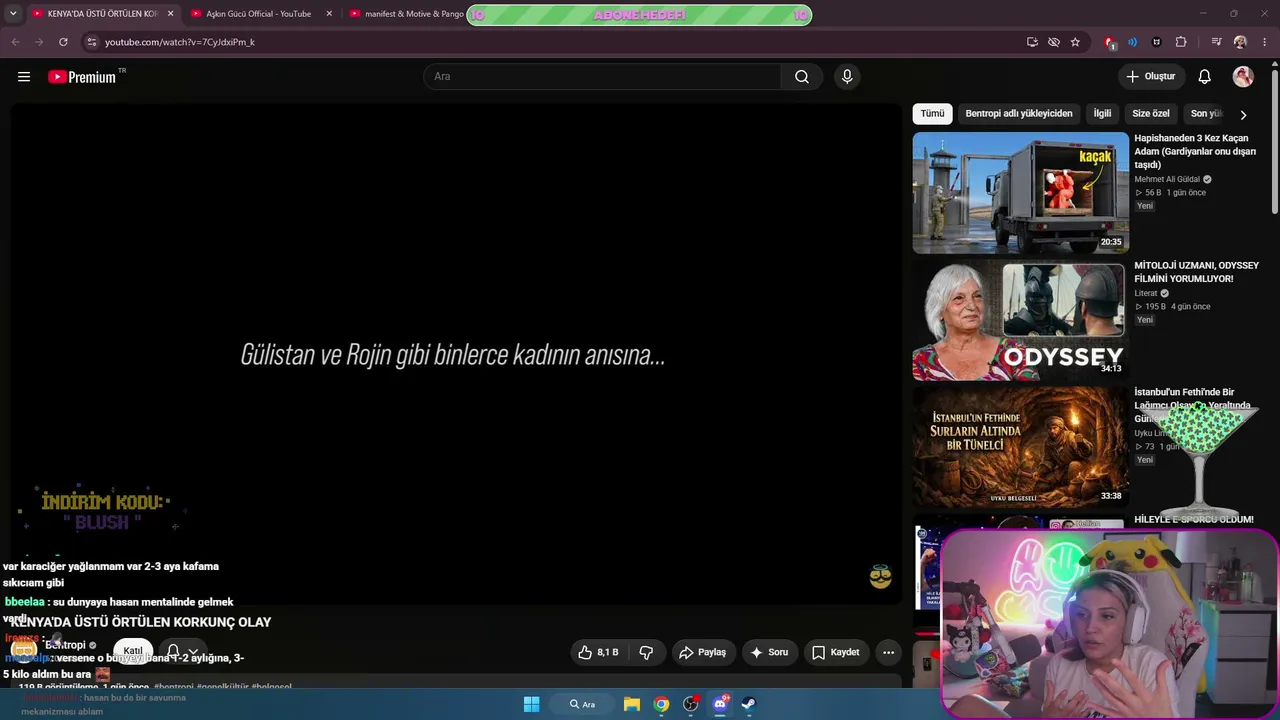This screenshot has height=720, width=1280.
Task: Select the İlgili filter chip
Action: 1102,114
